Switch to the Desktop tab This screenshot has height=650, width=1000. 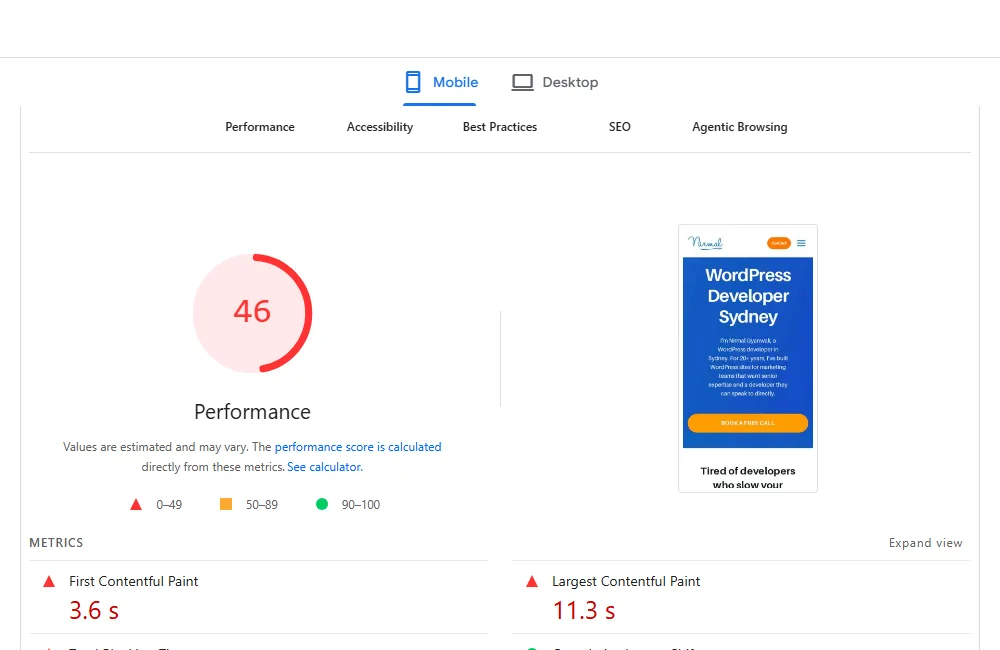tap(555, 83)
